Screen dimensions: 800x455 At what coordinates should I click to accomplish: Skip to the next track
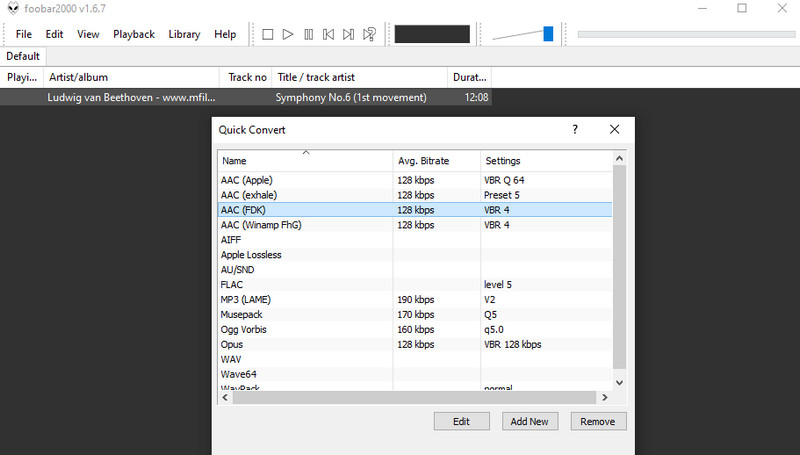click(x=348, y=34)
